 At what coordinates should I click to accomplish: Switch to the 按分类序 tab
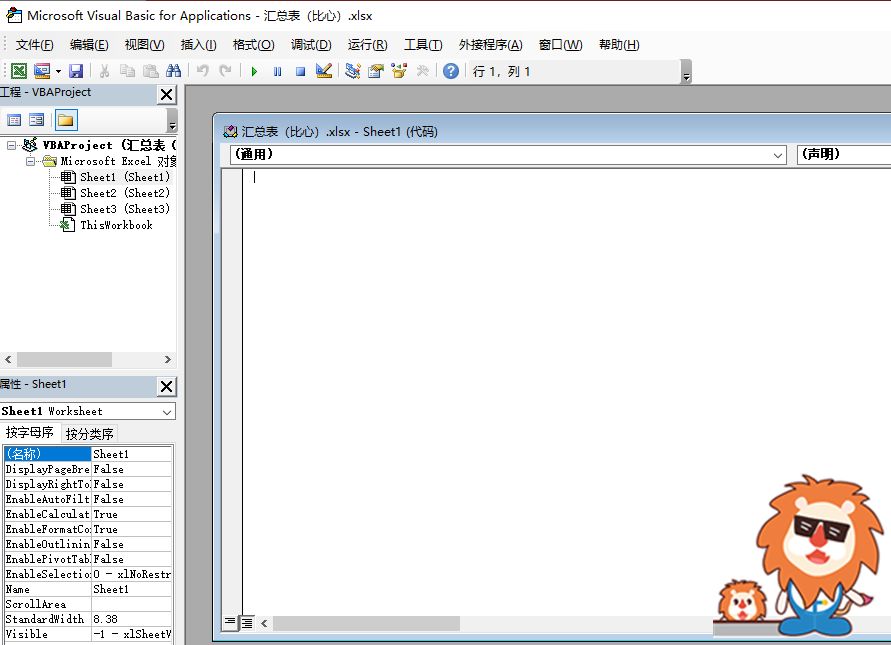pos(89,434)
